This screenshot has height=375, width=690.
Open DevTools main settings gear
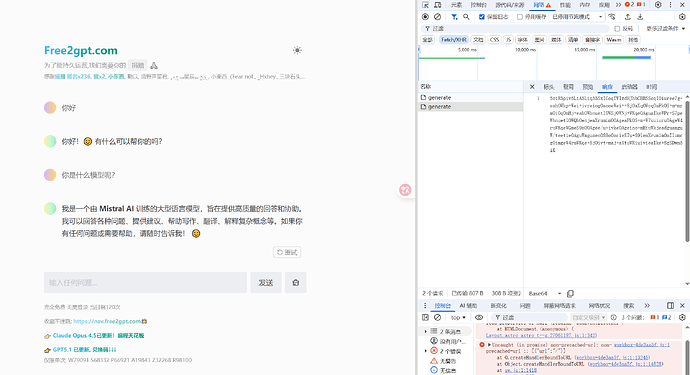click(658, 5)
